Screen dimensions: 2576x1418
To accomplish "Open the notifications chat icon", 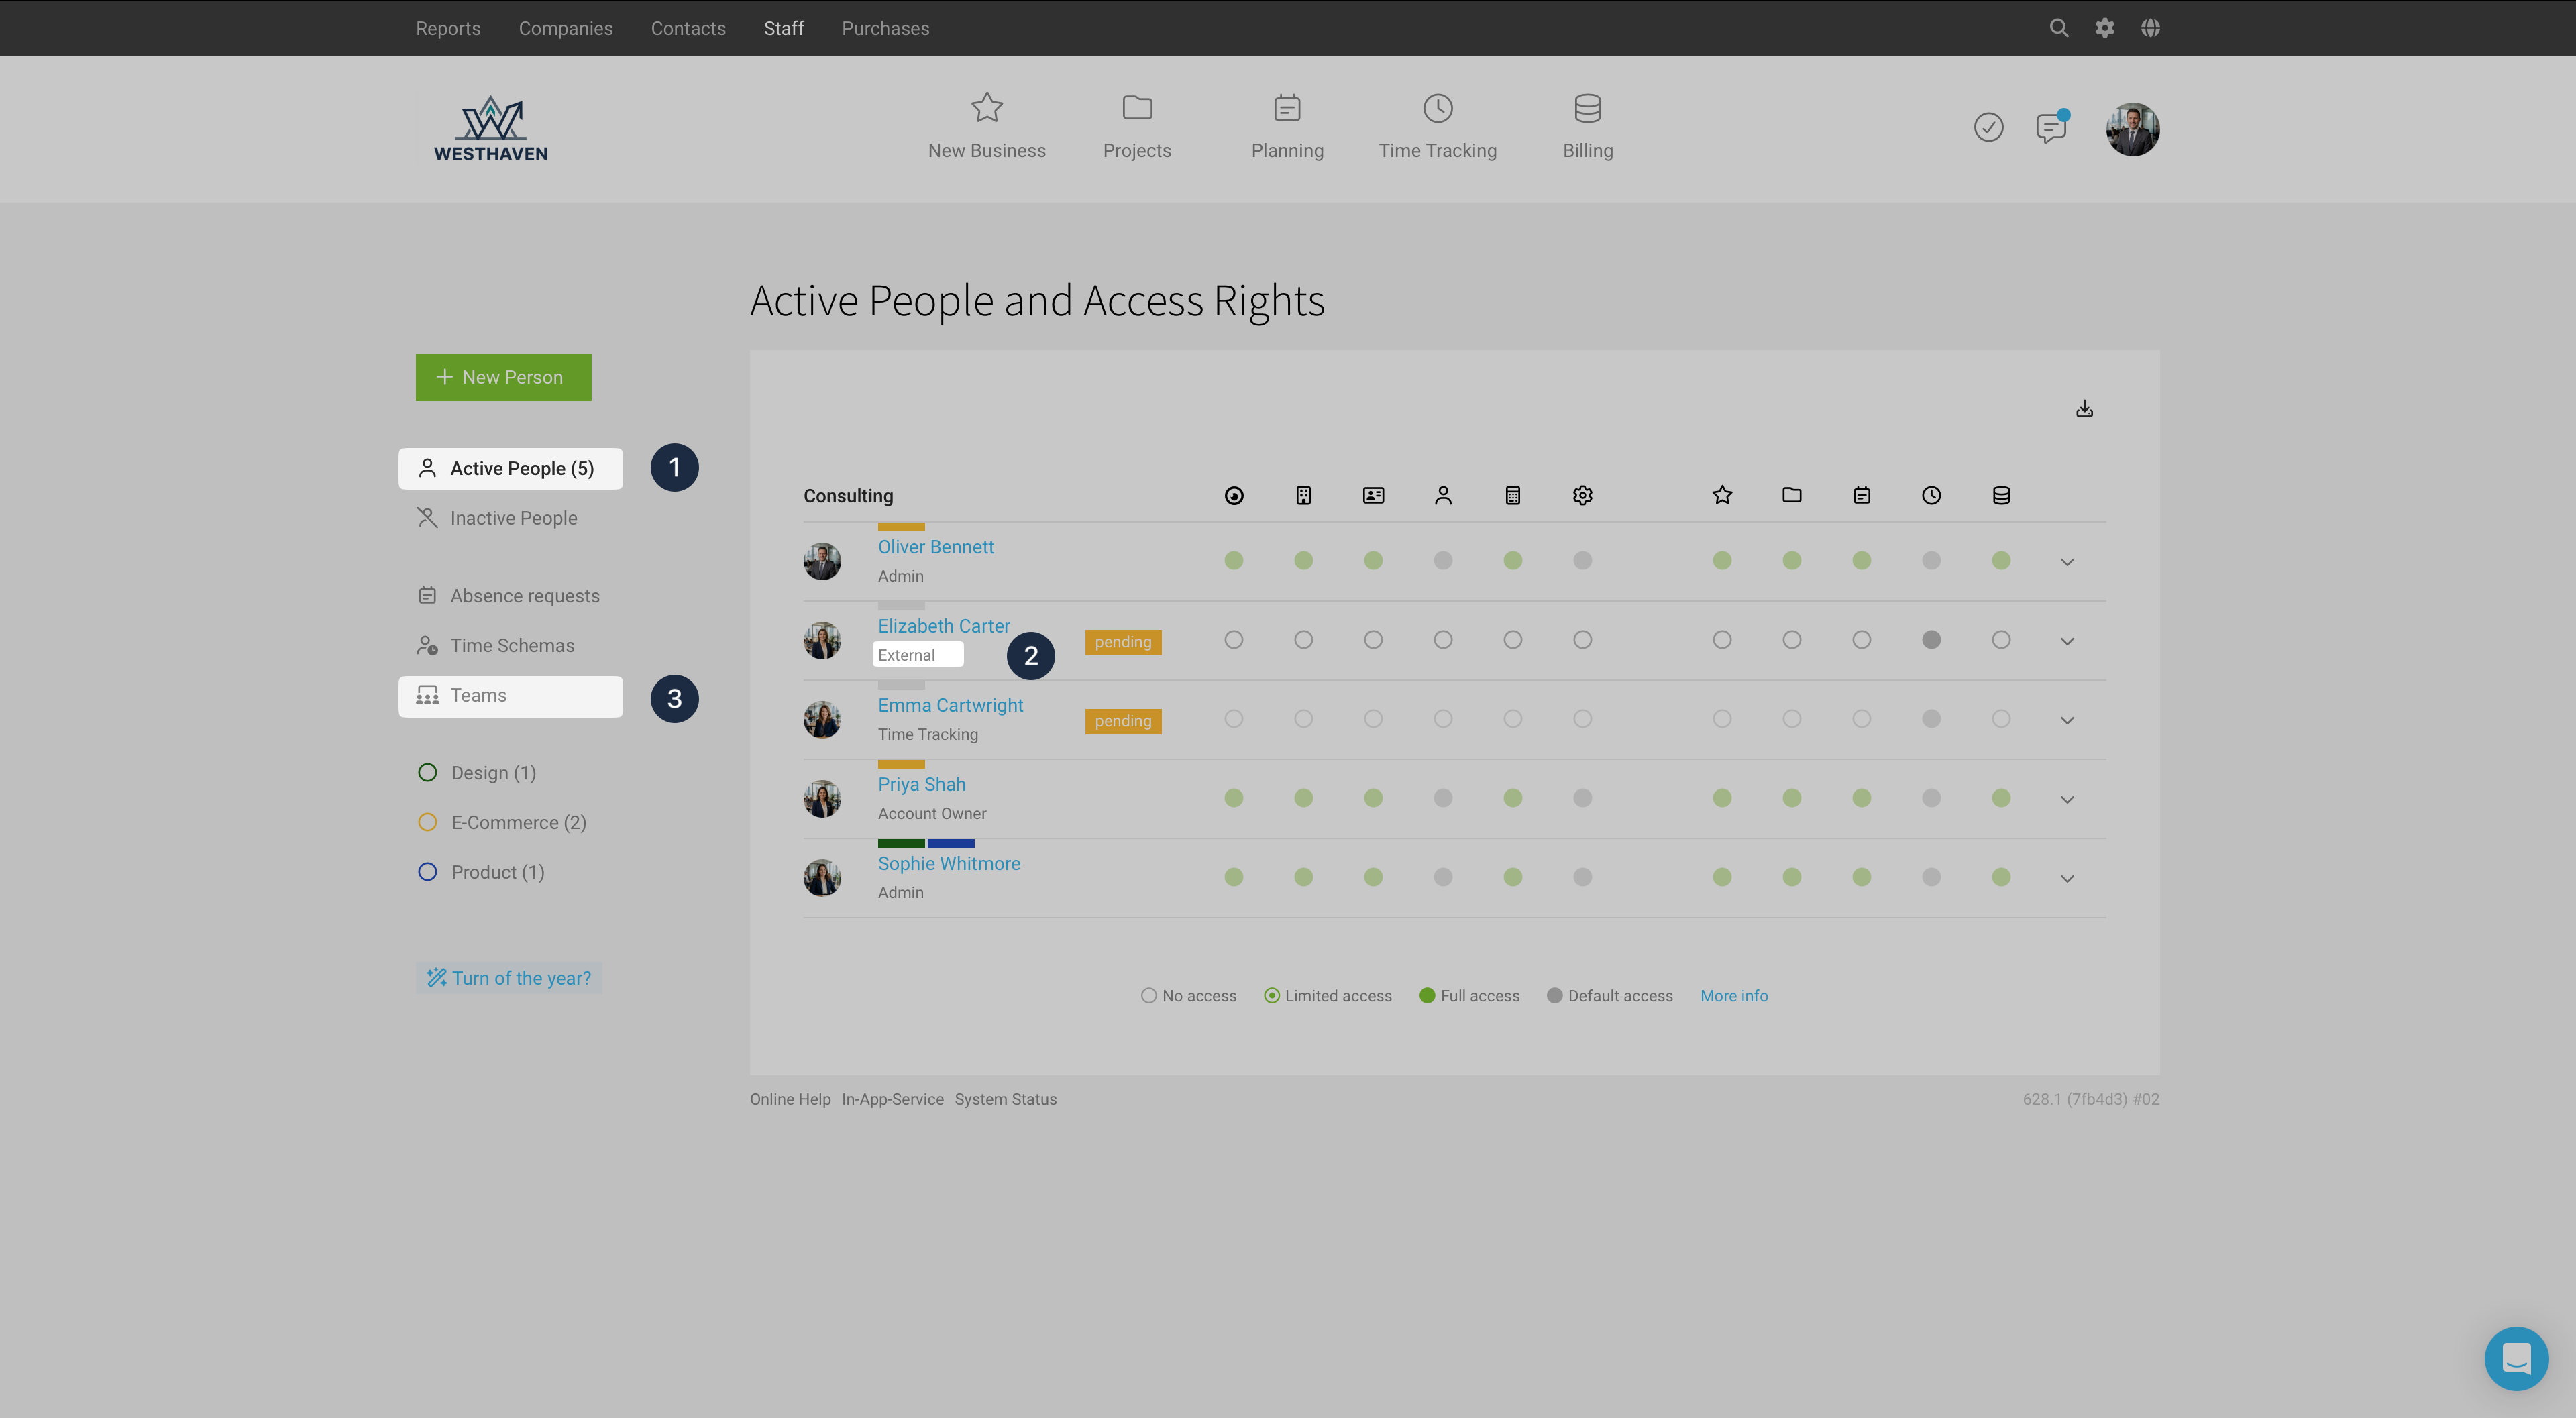I will tap(2051, 128).
